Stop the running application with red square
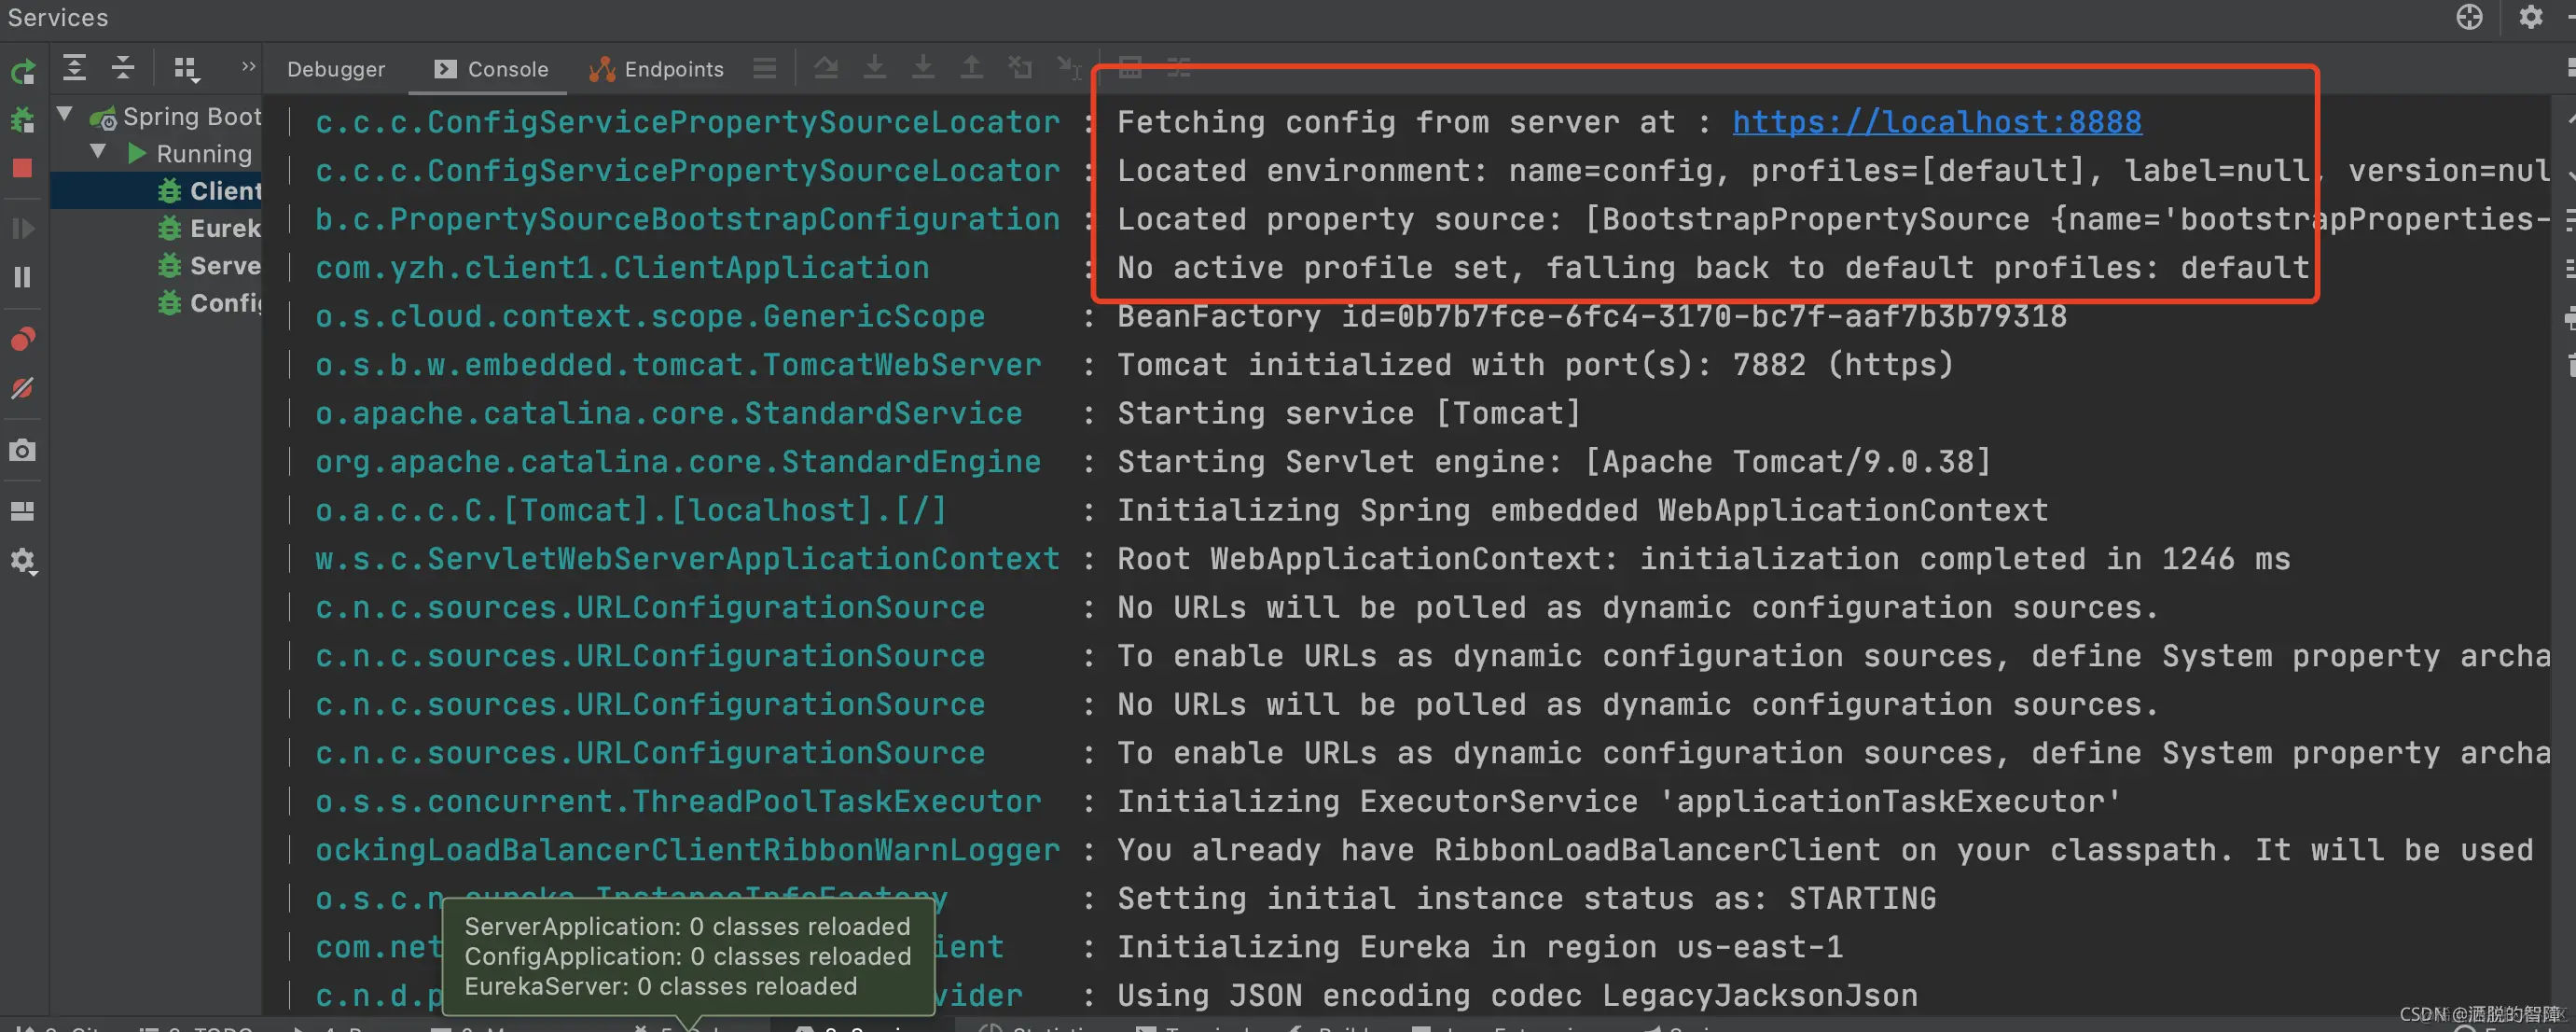Viewport: 2576px width, 1032px height. pos(22,168)
